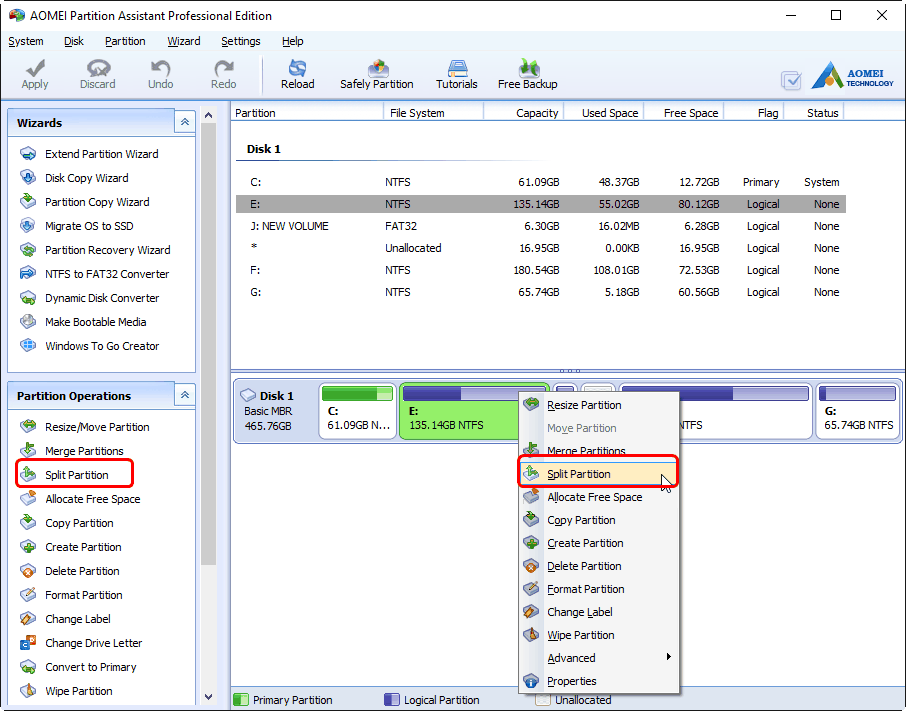Select Format Partition in sidebar

[x=71, y=595]
